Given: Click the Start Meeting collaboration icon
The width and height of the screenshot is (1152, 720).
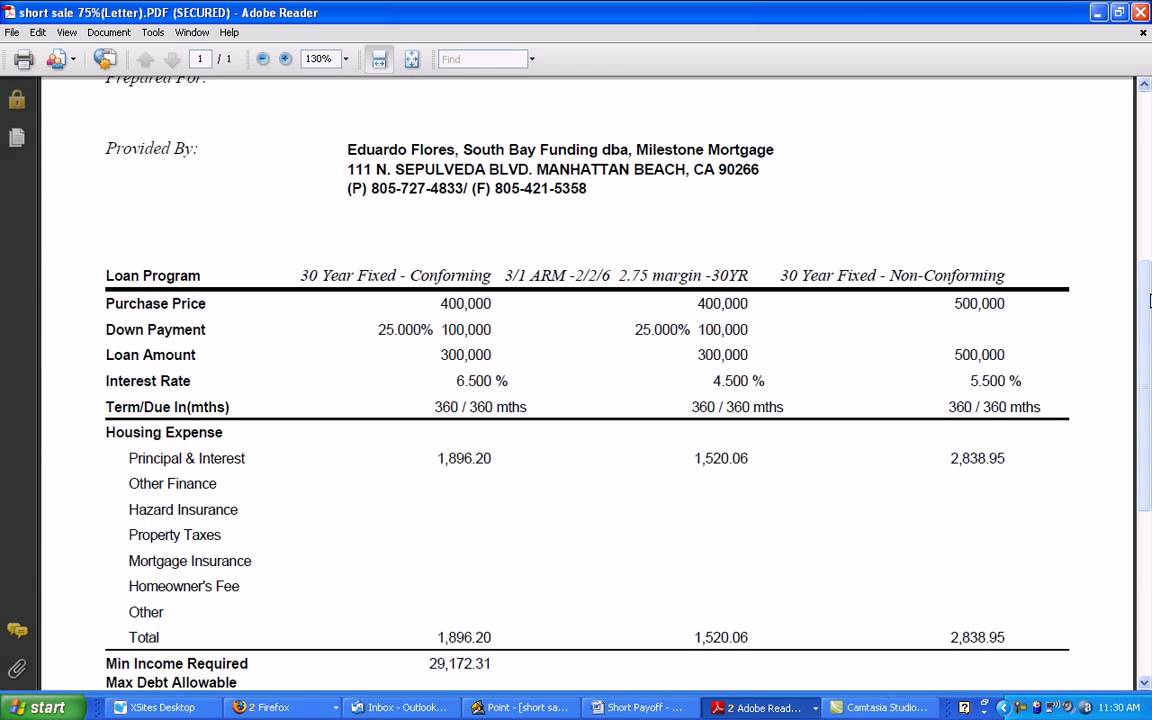Looking at the screenshot, I should coord(57,60).
